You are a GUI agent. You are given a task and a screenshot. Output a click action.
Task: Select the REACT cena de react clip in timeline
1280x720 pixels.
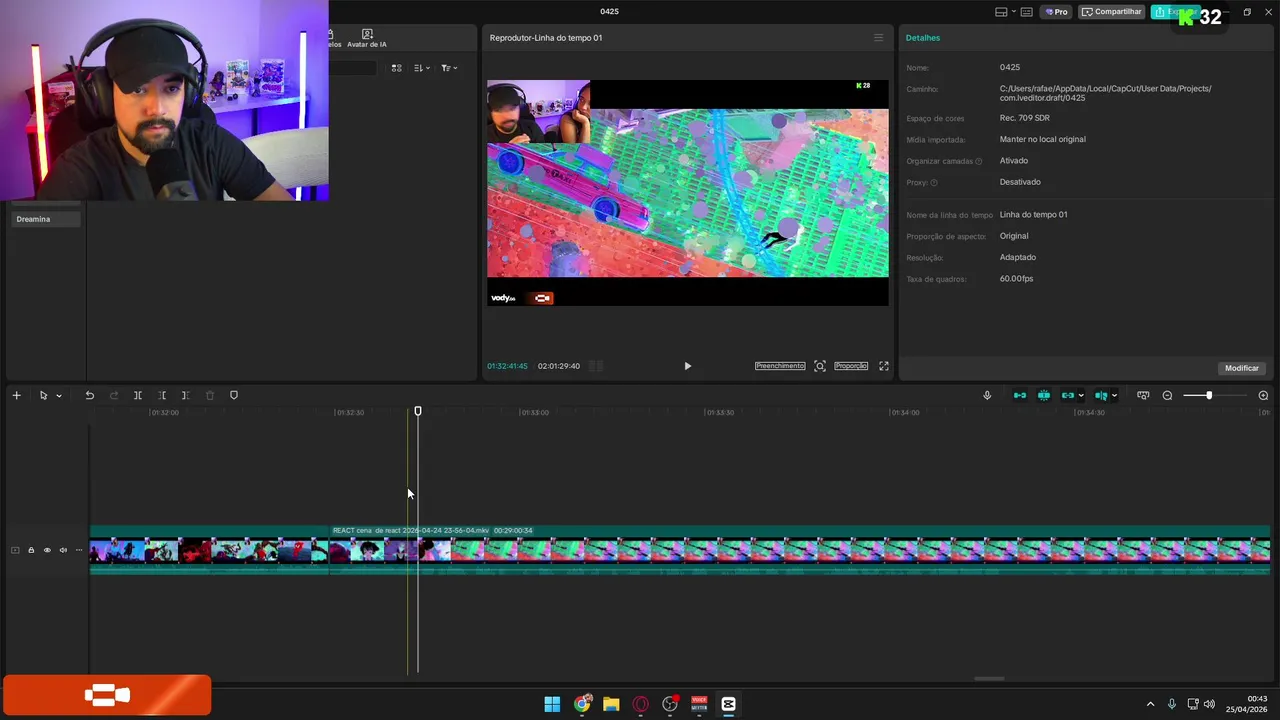click(x=800, y=550)
